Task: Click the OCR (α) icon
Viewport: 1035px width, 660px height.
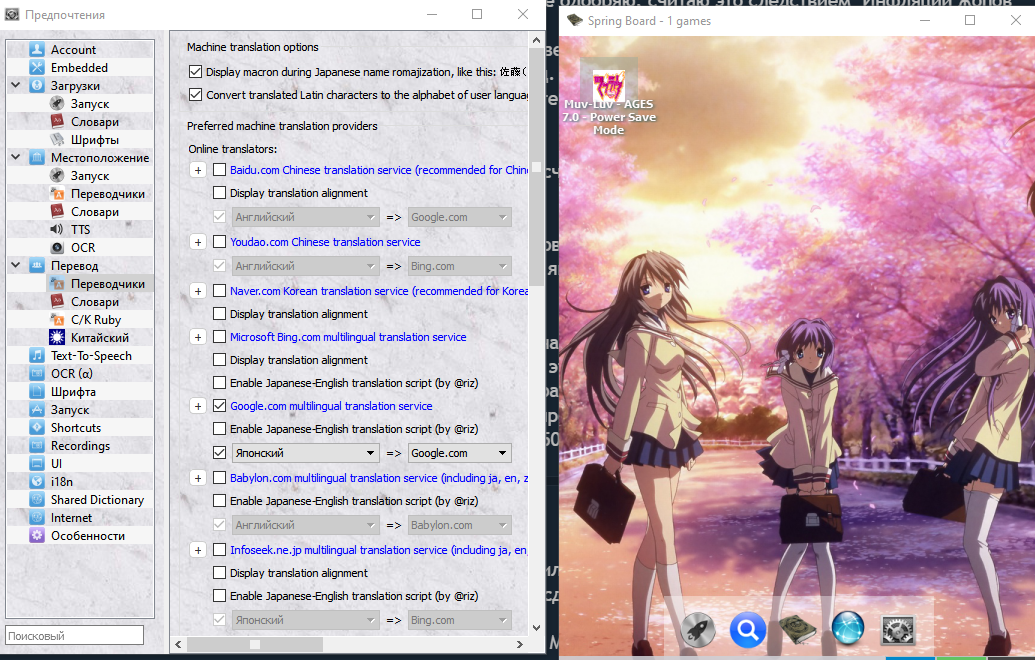Action: click(x=37, y=374)
